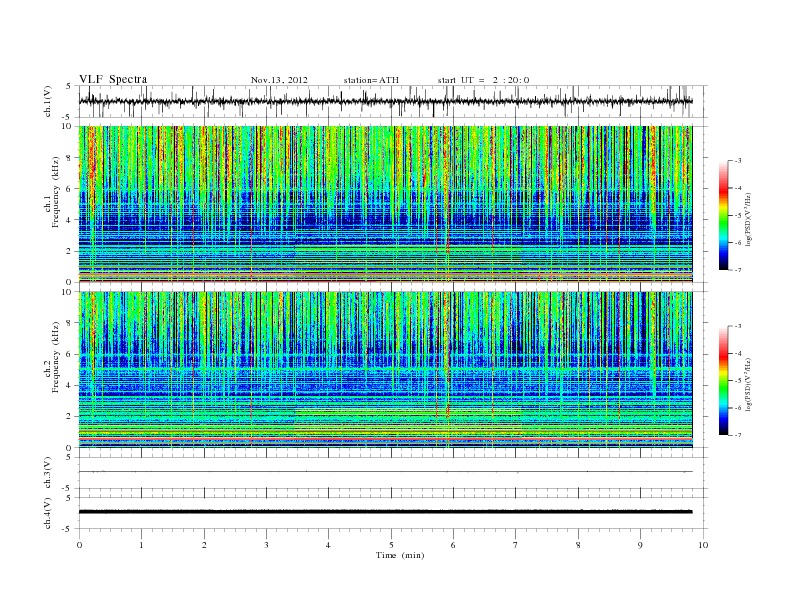Click time axis tick label "2"
This screenshot has height=612, width=792.
tap(204, 545)
